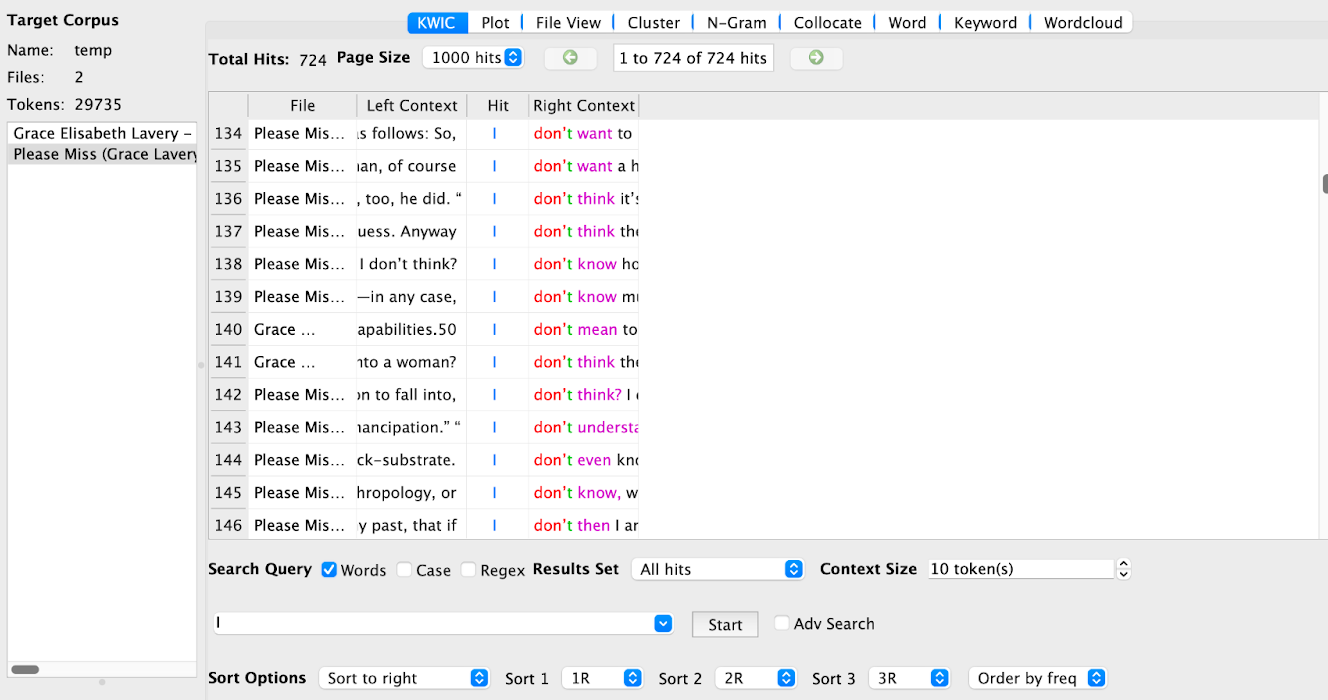Click file cell 'Grace ...' in row 141
Viewport: 1328px width, 700px height.
[302, 362]
